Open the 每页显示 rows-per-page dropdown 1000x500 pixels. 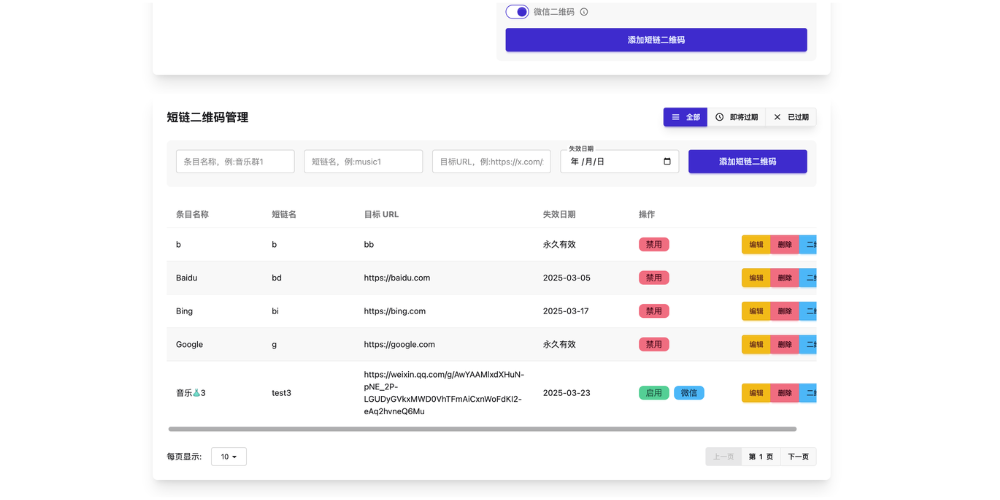[229, 457]
